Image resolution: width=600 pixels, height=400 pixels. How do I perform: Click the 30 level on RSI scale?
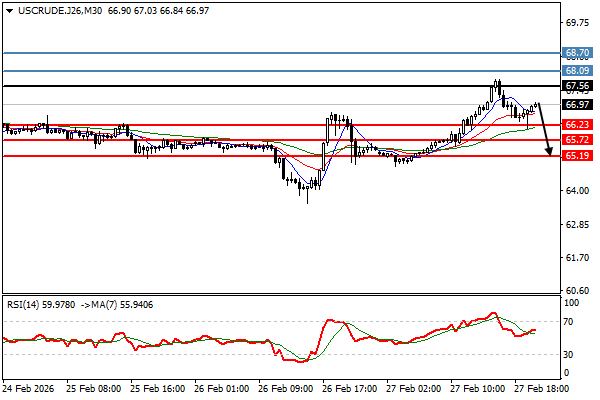[x=569, y=355]
